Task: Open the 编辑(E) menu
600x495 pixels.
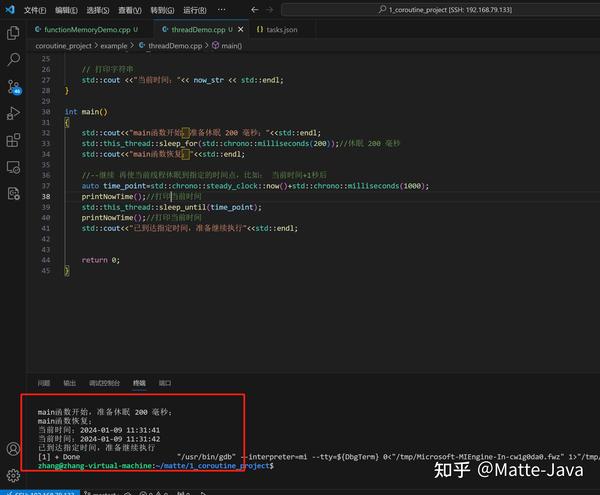Action: point(66,10)
